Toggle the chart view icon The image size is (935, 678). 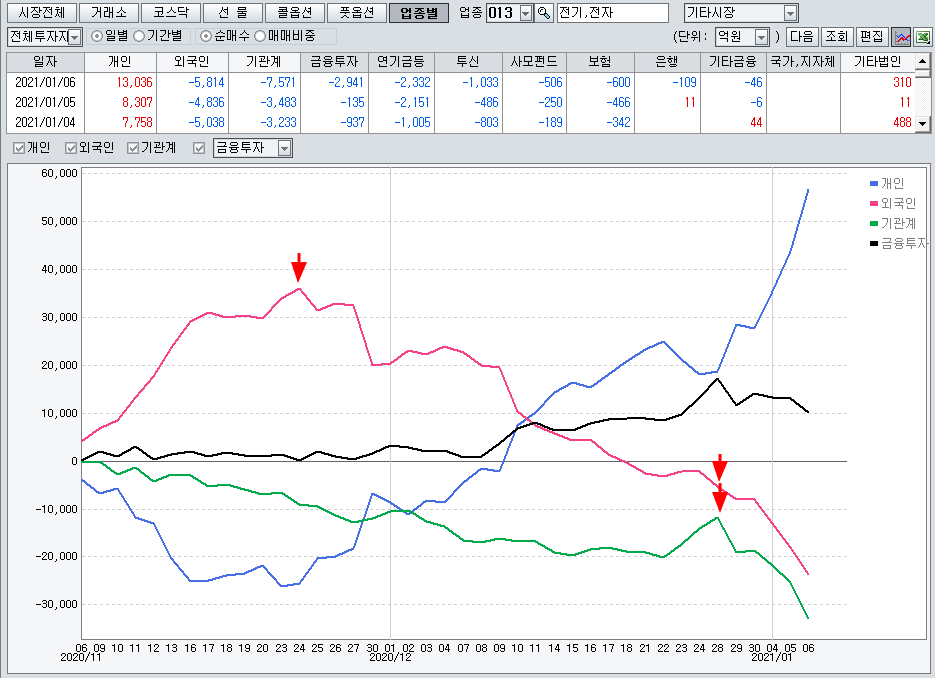(902, 36)
